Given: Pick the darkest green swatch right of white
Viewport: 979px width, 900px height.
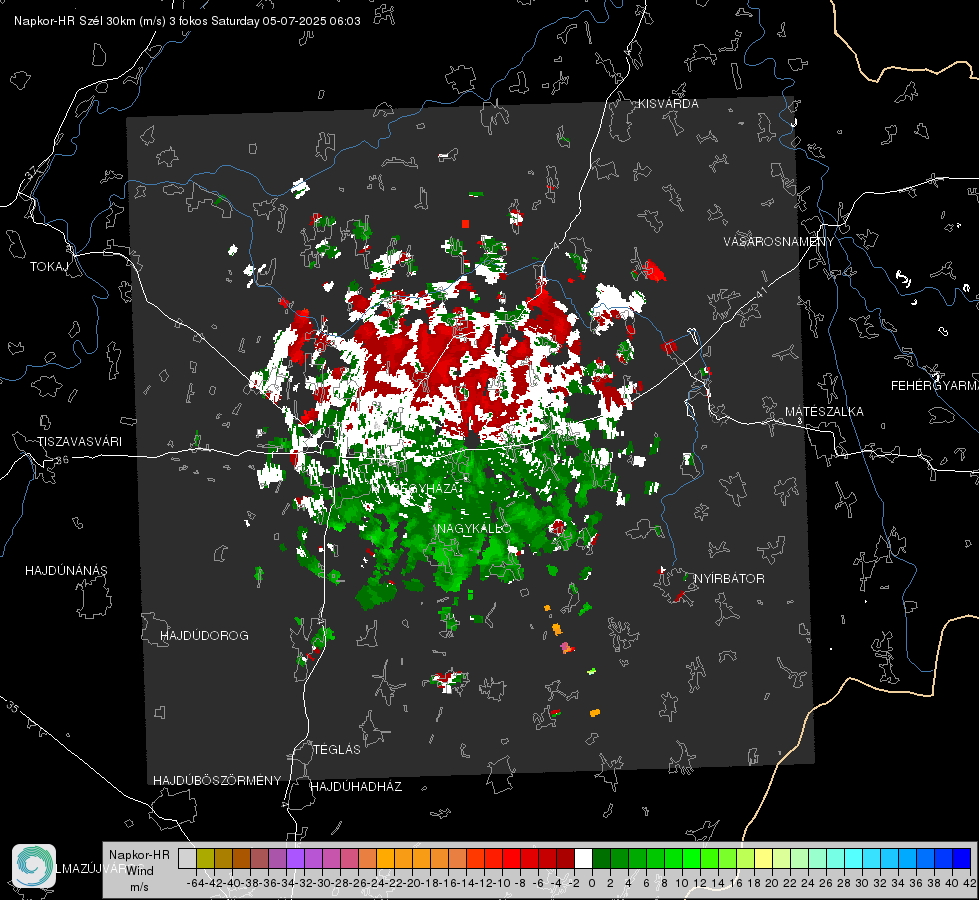Looking at the screenshot, I should point(601,858).
